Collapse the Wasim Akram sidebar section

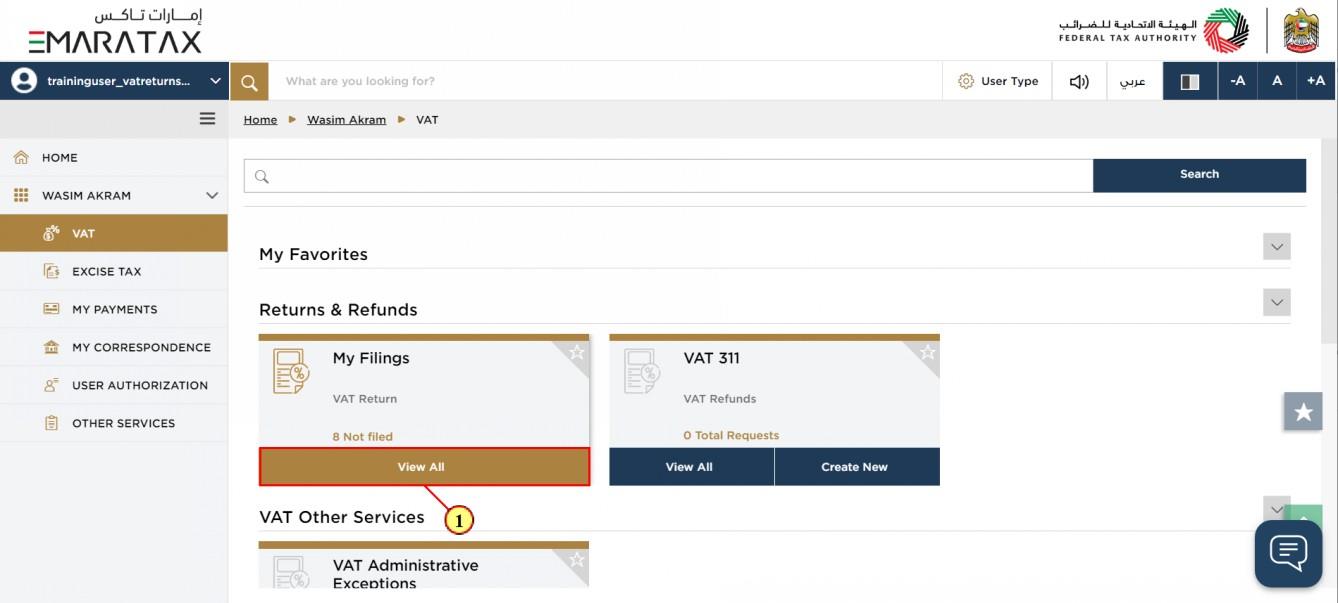click(211, 195)
